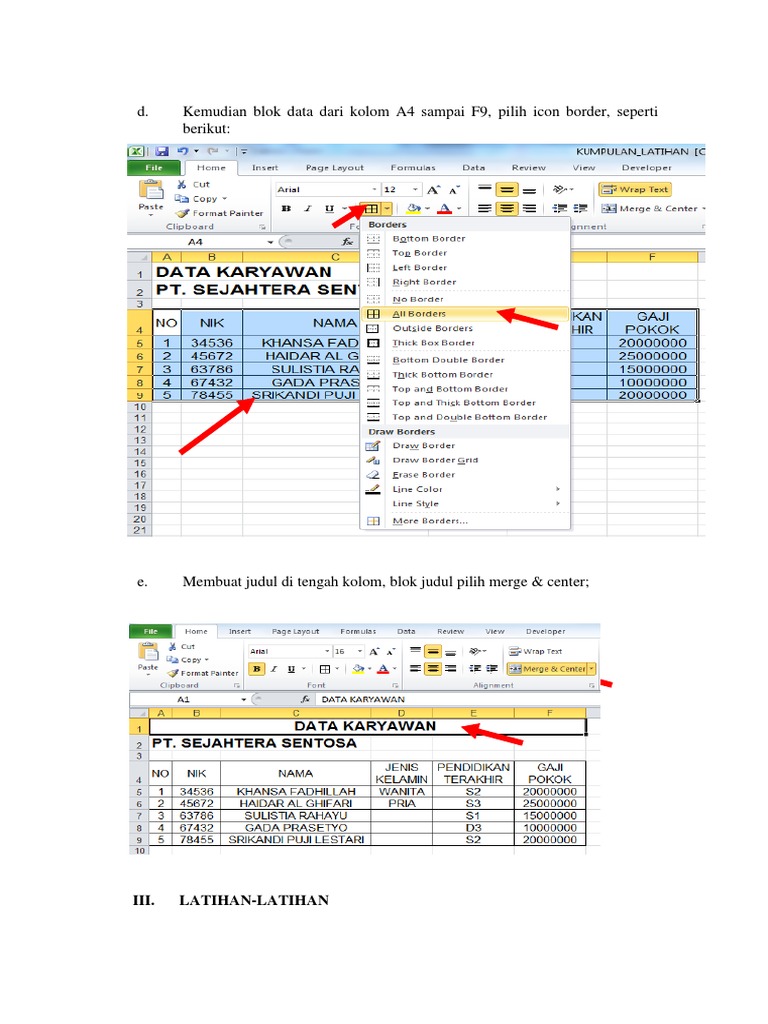Choose No Border menu entry

point(464,299)
